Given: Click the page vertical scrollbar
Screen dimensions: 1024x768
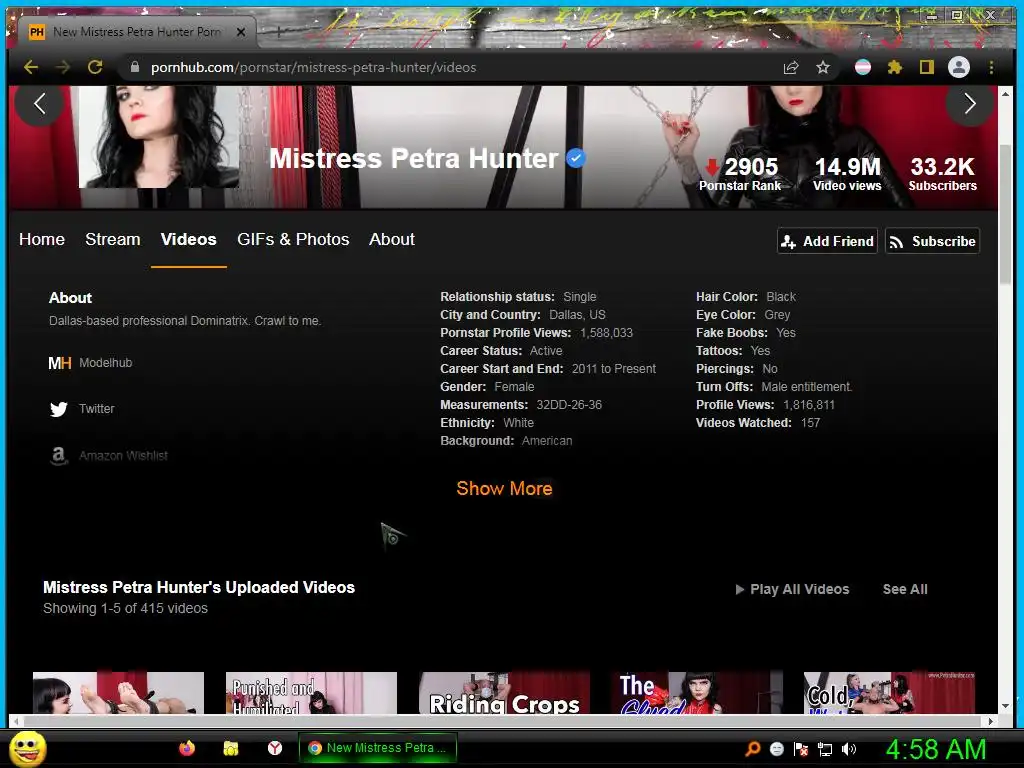Looking at the screenshot, I should (x=1005, y=216).
